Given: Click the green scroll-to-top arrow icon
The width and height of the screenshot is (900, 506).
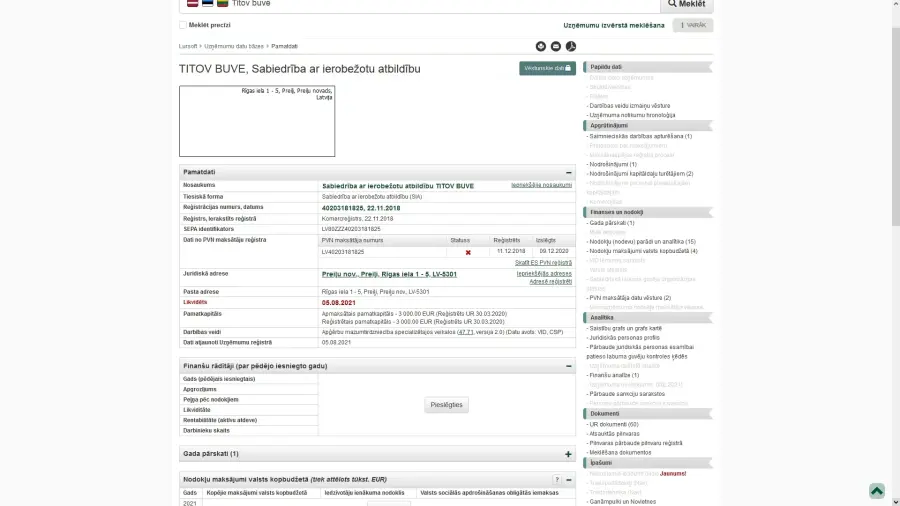Looking at the screenshot, I should (x=876, y=491).
